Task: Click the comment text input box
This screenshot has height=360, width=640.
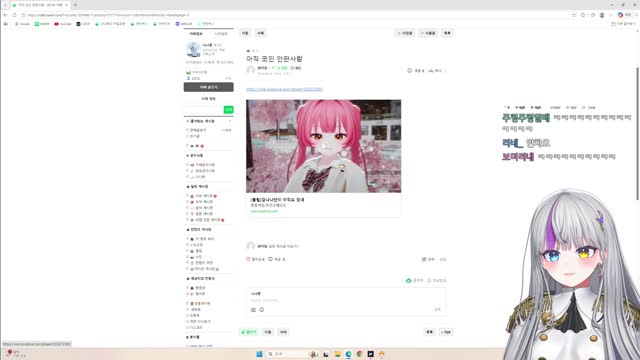Action: pyautogui.click(x=346, y=300)
